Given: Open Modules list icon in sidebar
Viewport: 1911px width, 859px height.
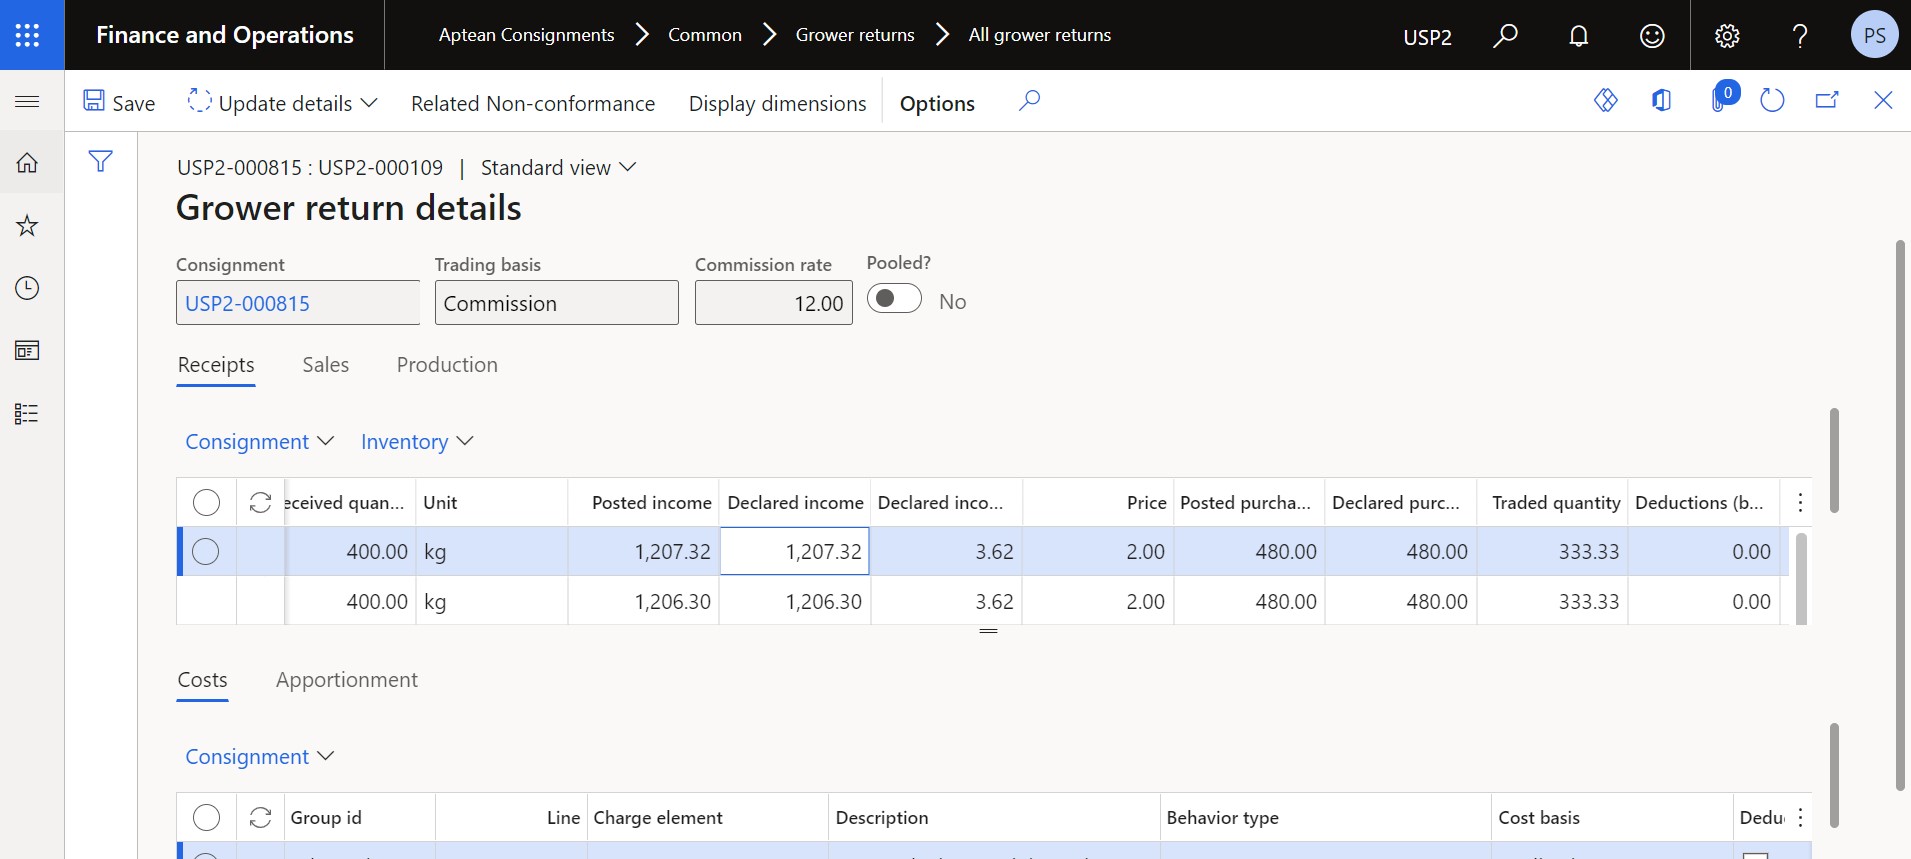Looking at the screenshot, I should point(27,414).
